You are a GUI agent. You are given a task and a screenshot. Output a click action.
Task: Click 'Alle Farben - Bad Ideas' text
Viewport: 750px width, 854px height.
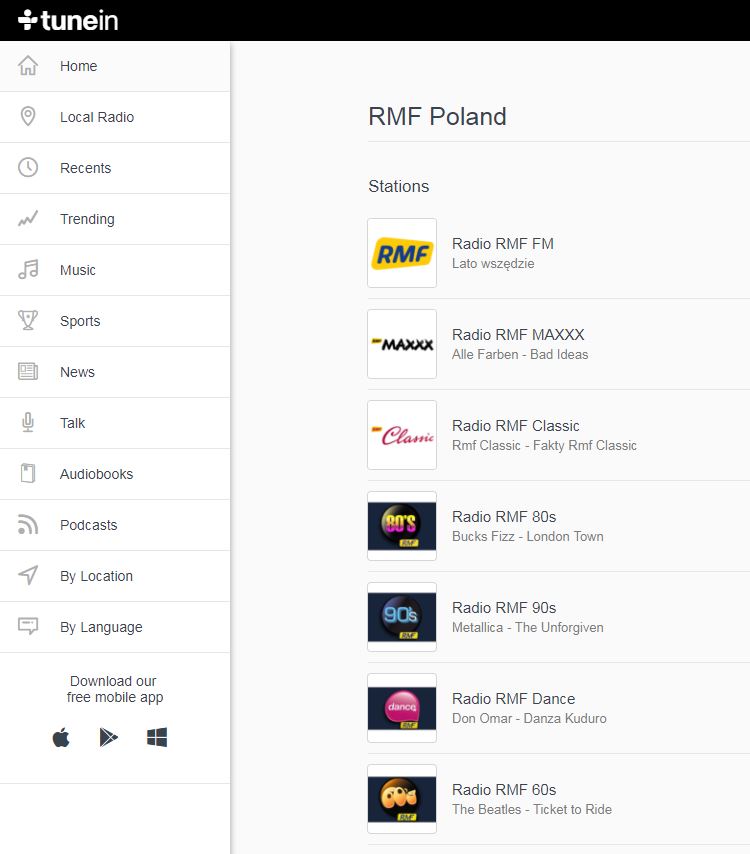pos(520,355)
